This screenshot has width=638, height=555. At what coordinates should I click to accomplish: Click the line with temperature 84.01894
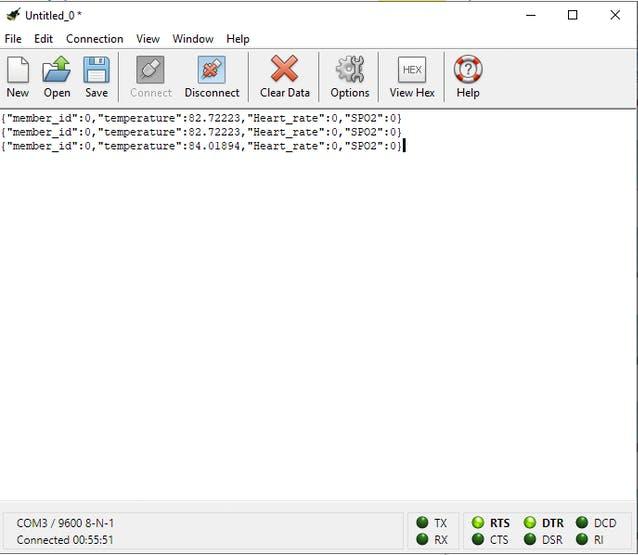coord(201,146)
